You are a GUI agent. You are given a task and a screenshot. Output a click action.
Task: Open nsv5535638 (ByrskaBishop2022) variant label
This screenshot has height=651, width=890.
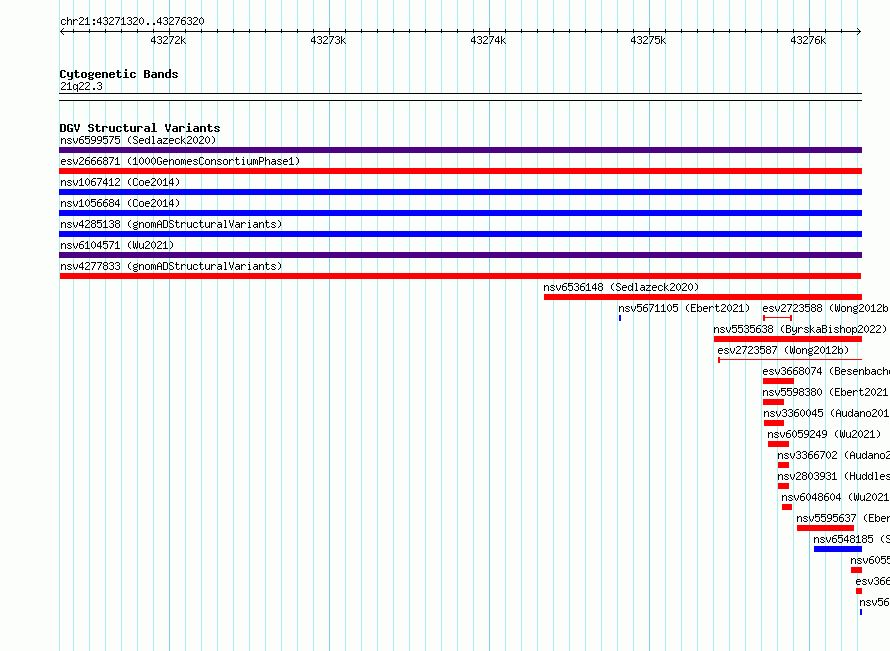pyautogui.click(x=800, y=329)
